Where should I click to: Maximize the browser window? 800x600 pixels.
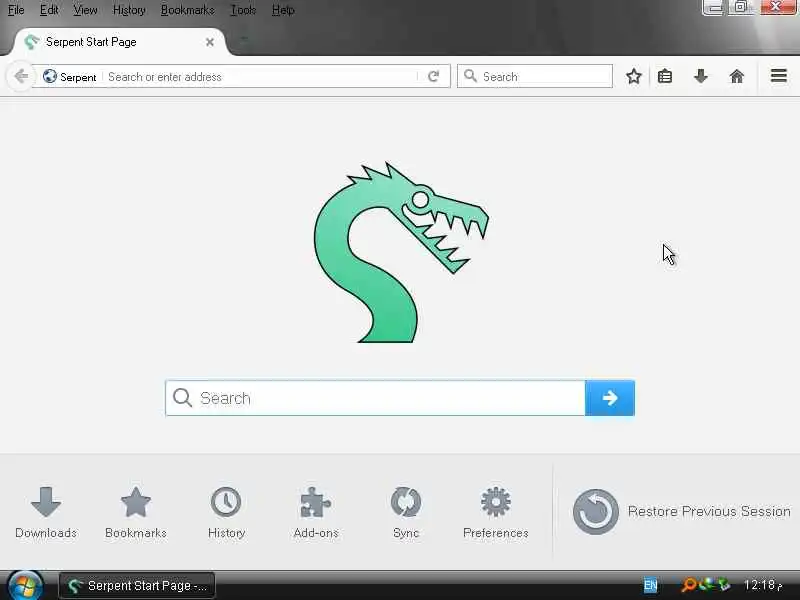pos(742,7)
